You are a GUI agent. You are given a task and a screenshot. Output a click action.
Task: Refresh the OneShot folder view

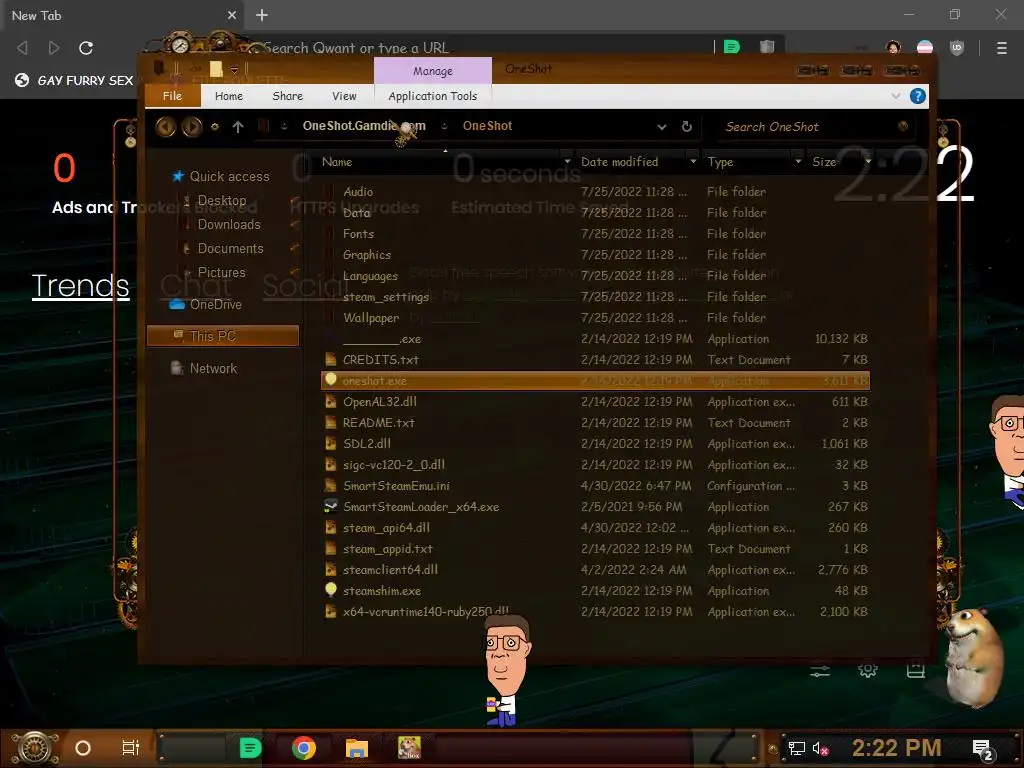point(686,127)
